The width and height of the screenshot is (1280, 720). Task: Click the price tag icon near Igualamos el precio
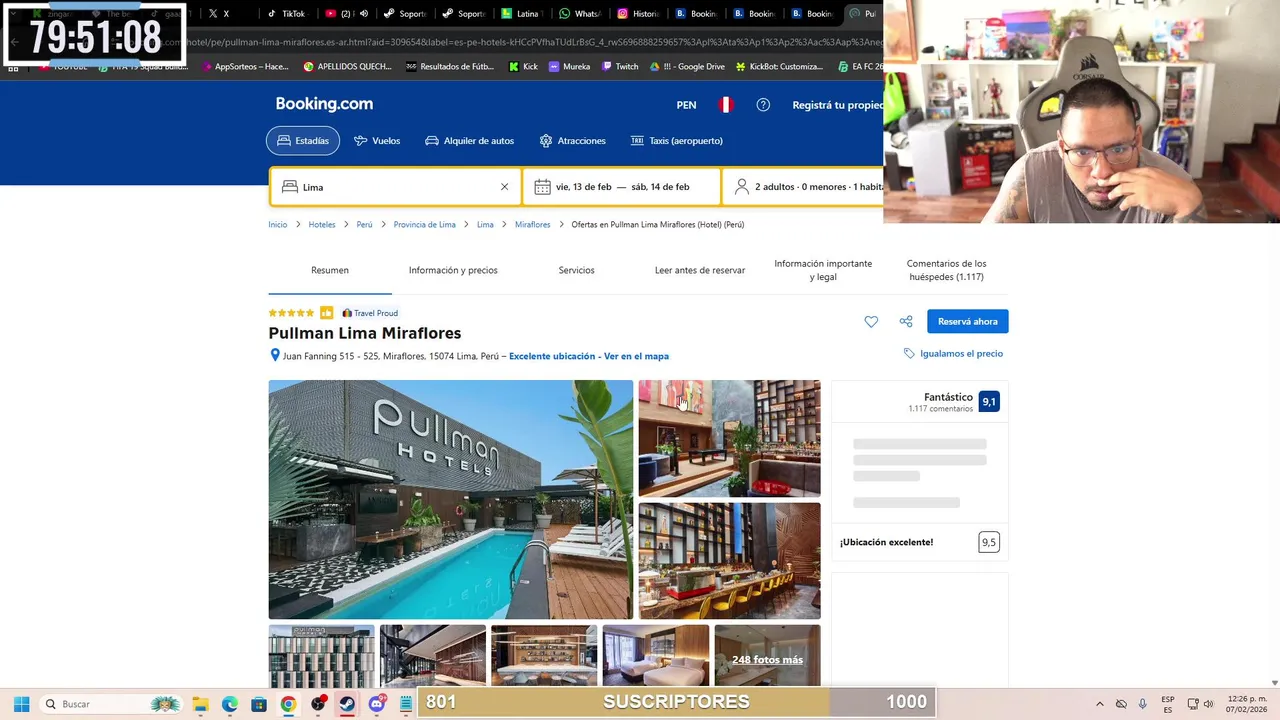coord(909,353)
